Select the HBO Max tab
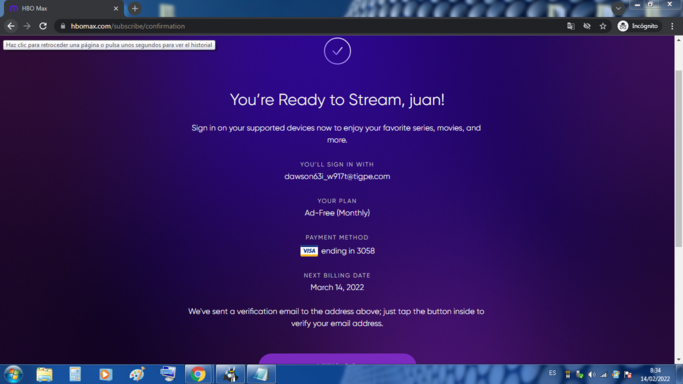The image size is (683, 384). coord(63,8)
